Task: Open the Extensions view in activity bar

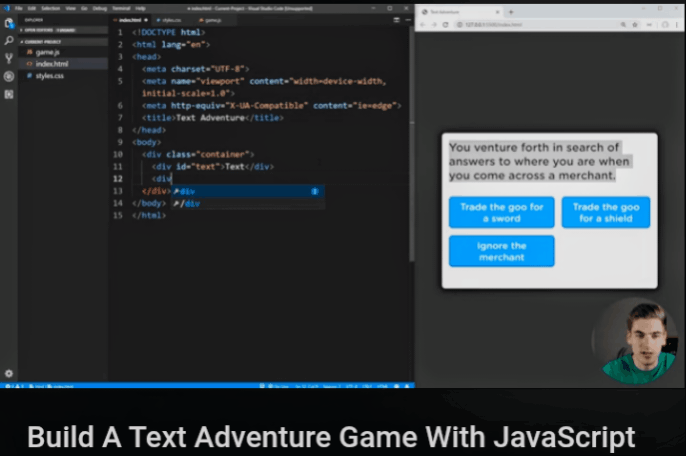Action: pos(9,94)
